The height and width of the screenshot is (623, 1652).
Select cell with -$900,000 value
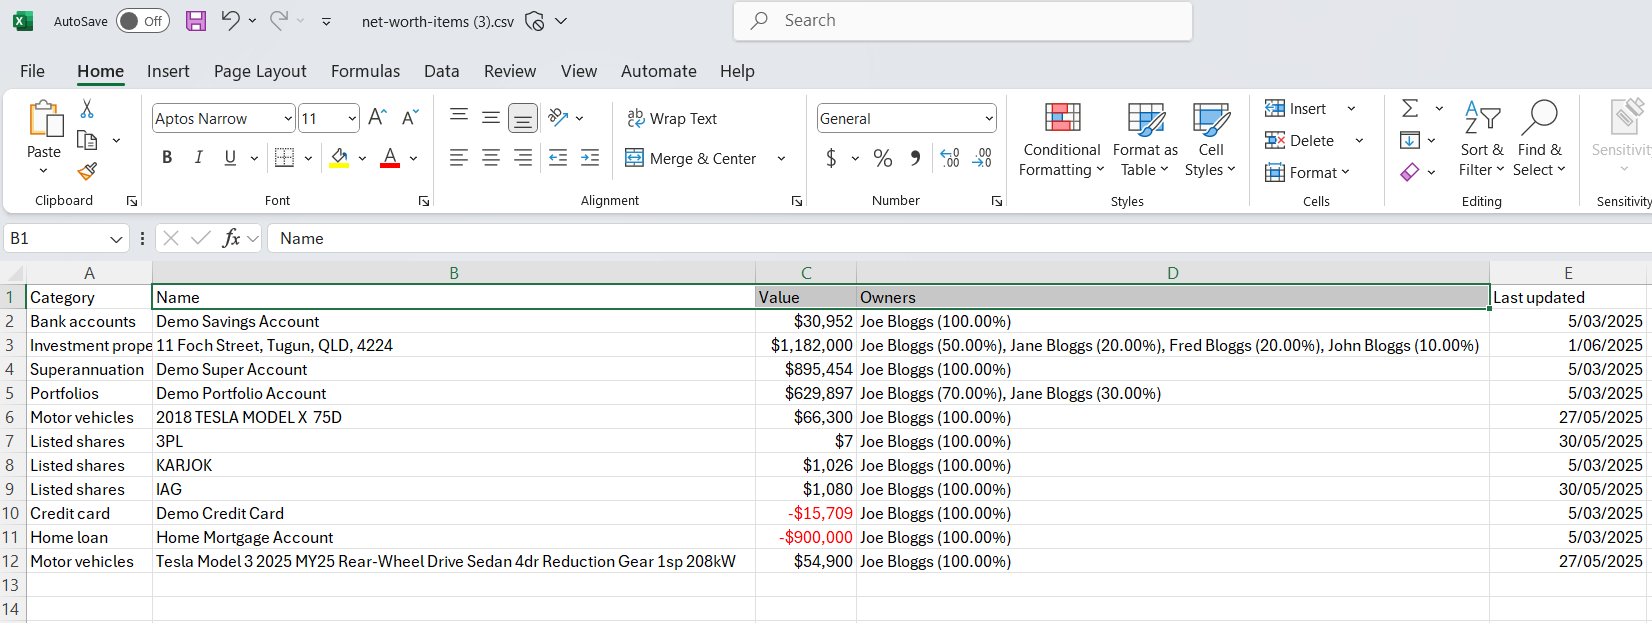806,537
